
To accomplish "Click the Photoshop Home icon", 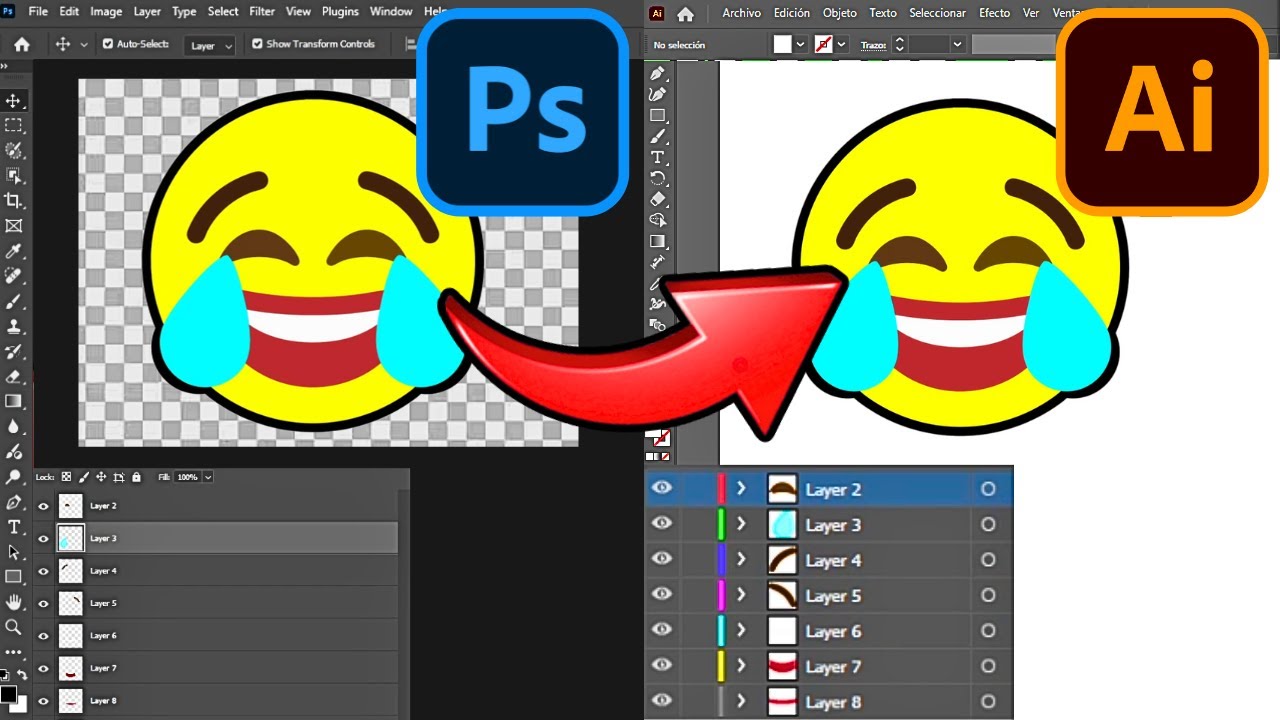I will [21, 44].
